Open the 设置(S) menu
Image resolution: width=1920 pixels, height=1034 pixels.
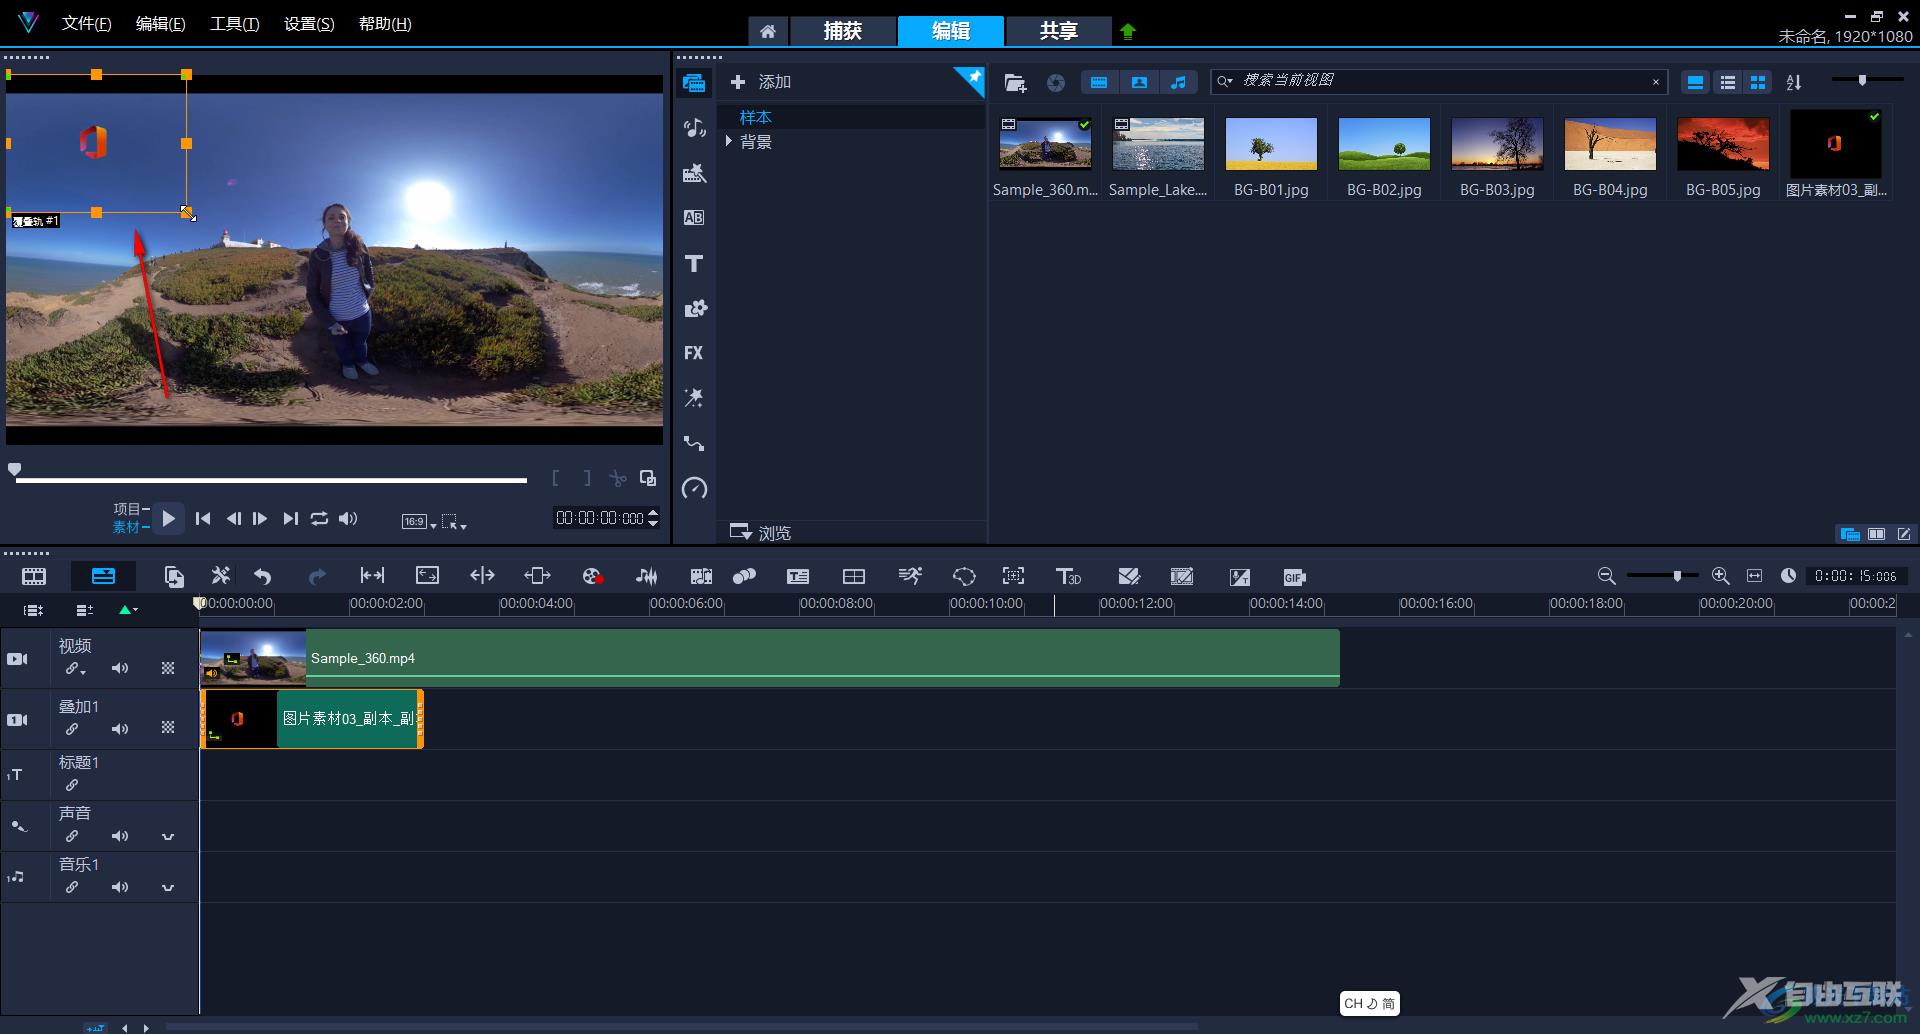tap(309, 23)
